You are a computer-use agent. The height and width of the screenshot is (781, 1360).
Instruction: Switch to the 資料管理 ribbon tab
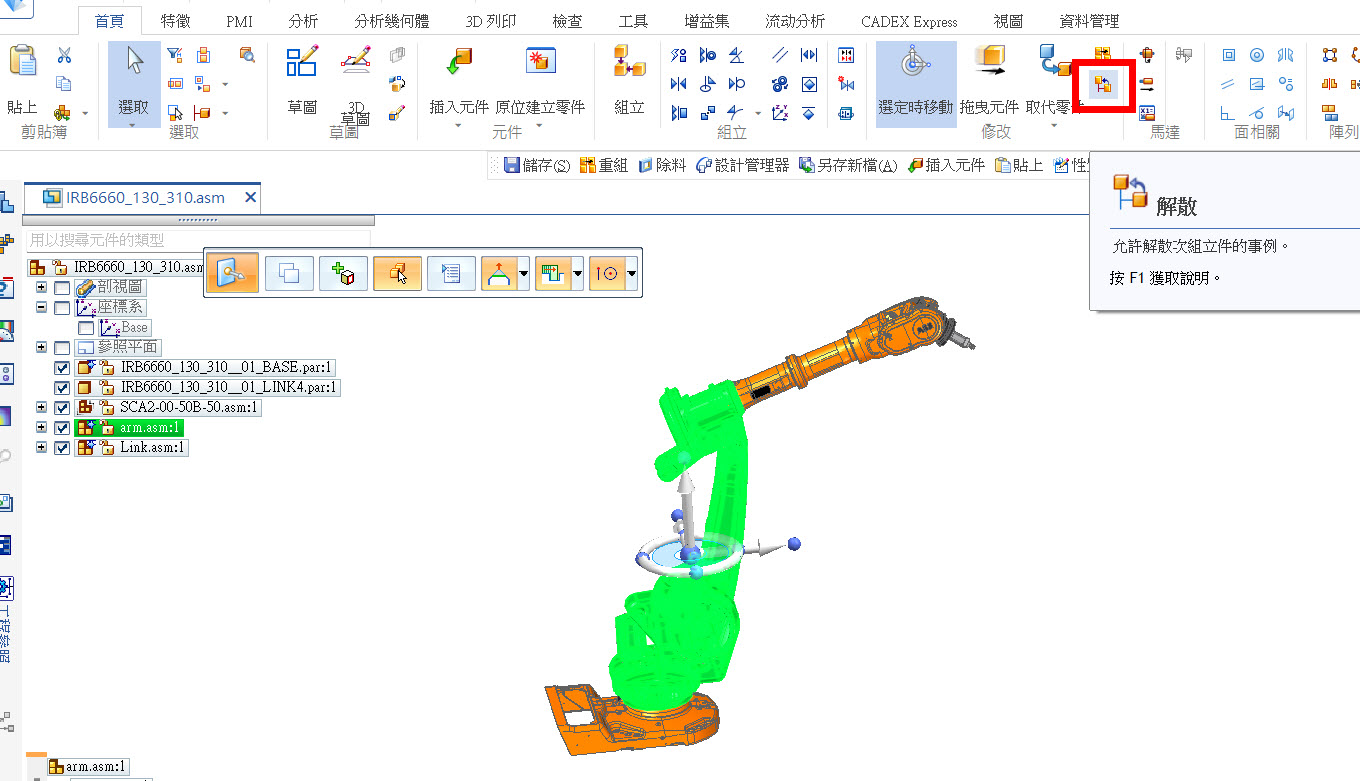coord(1089,21)
